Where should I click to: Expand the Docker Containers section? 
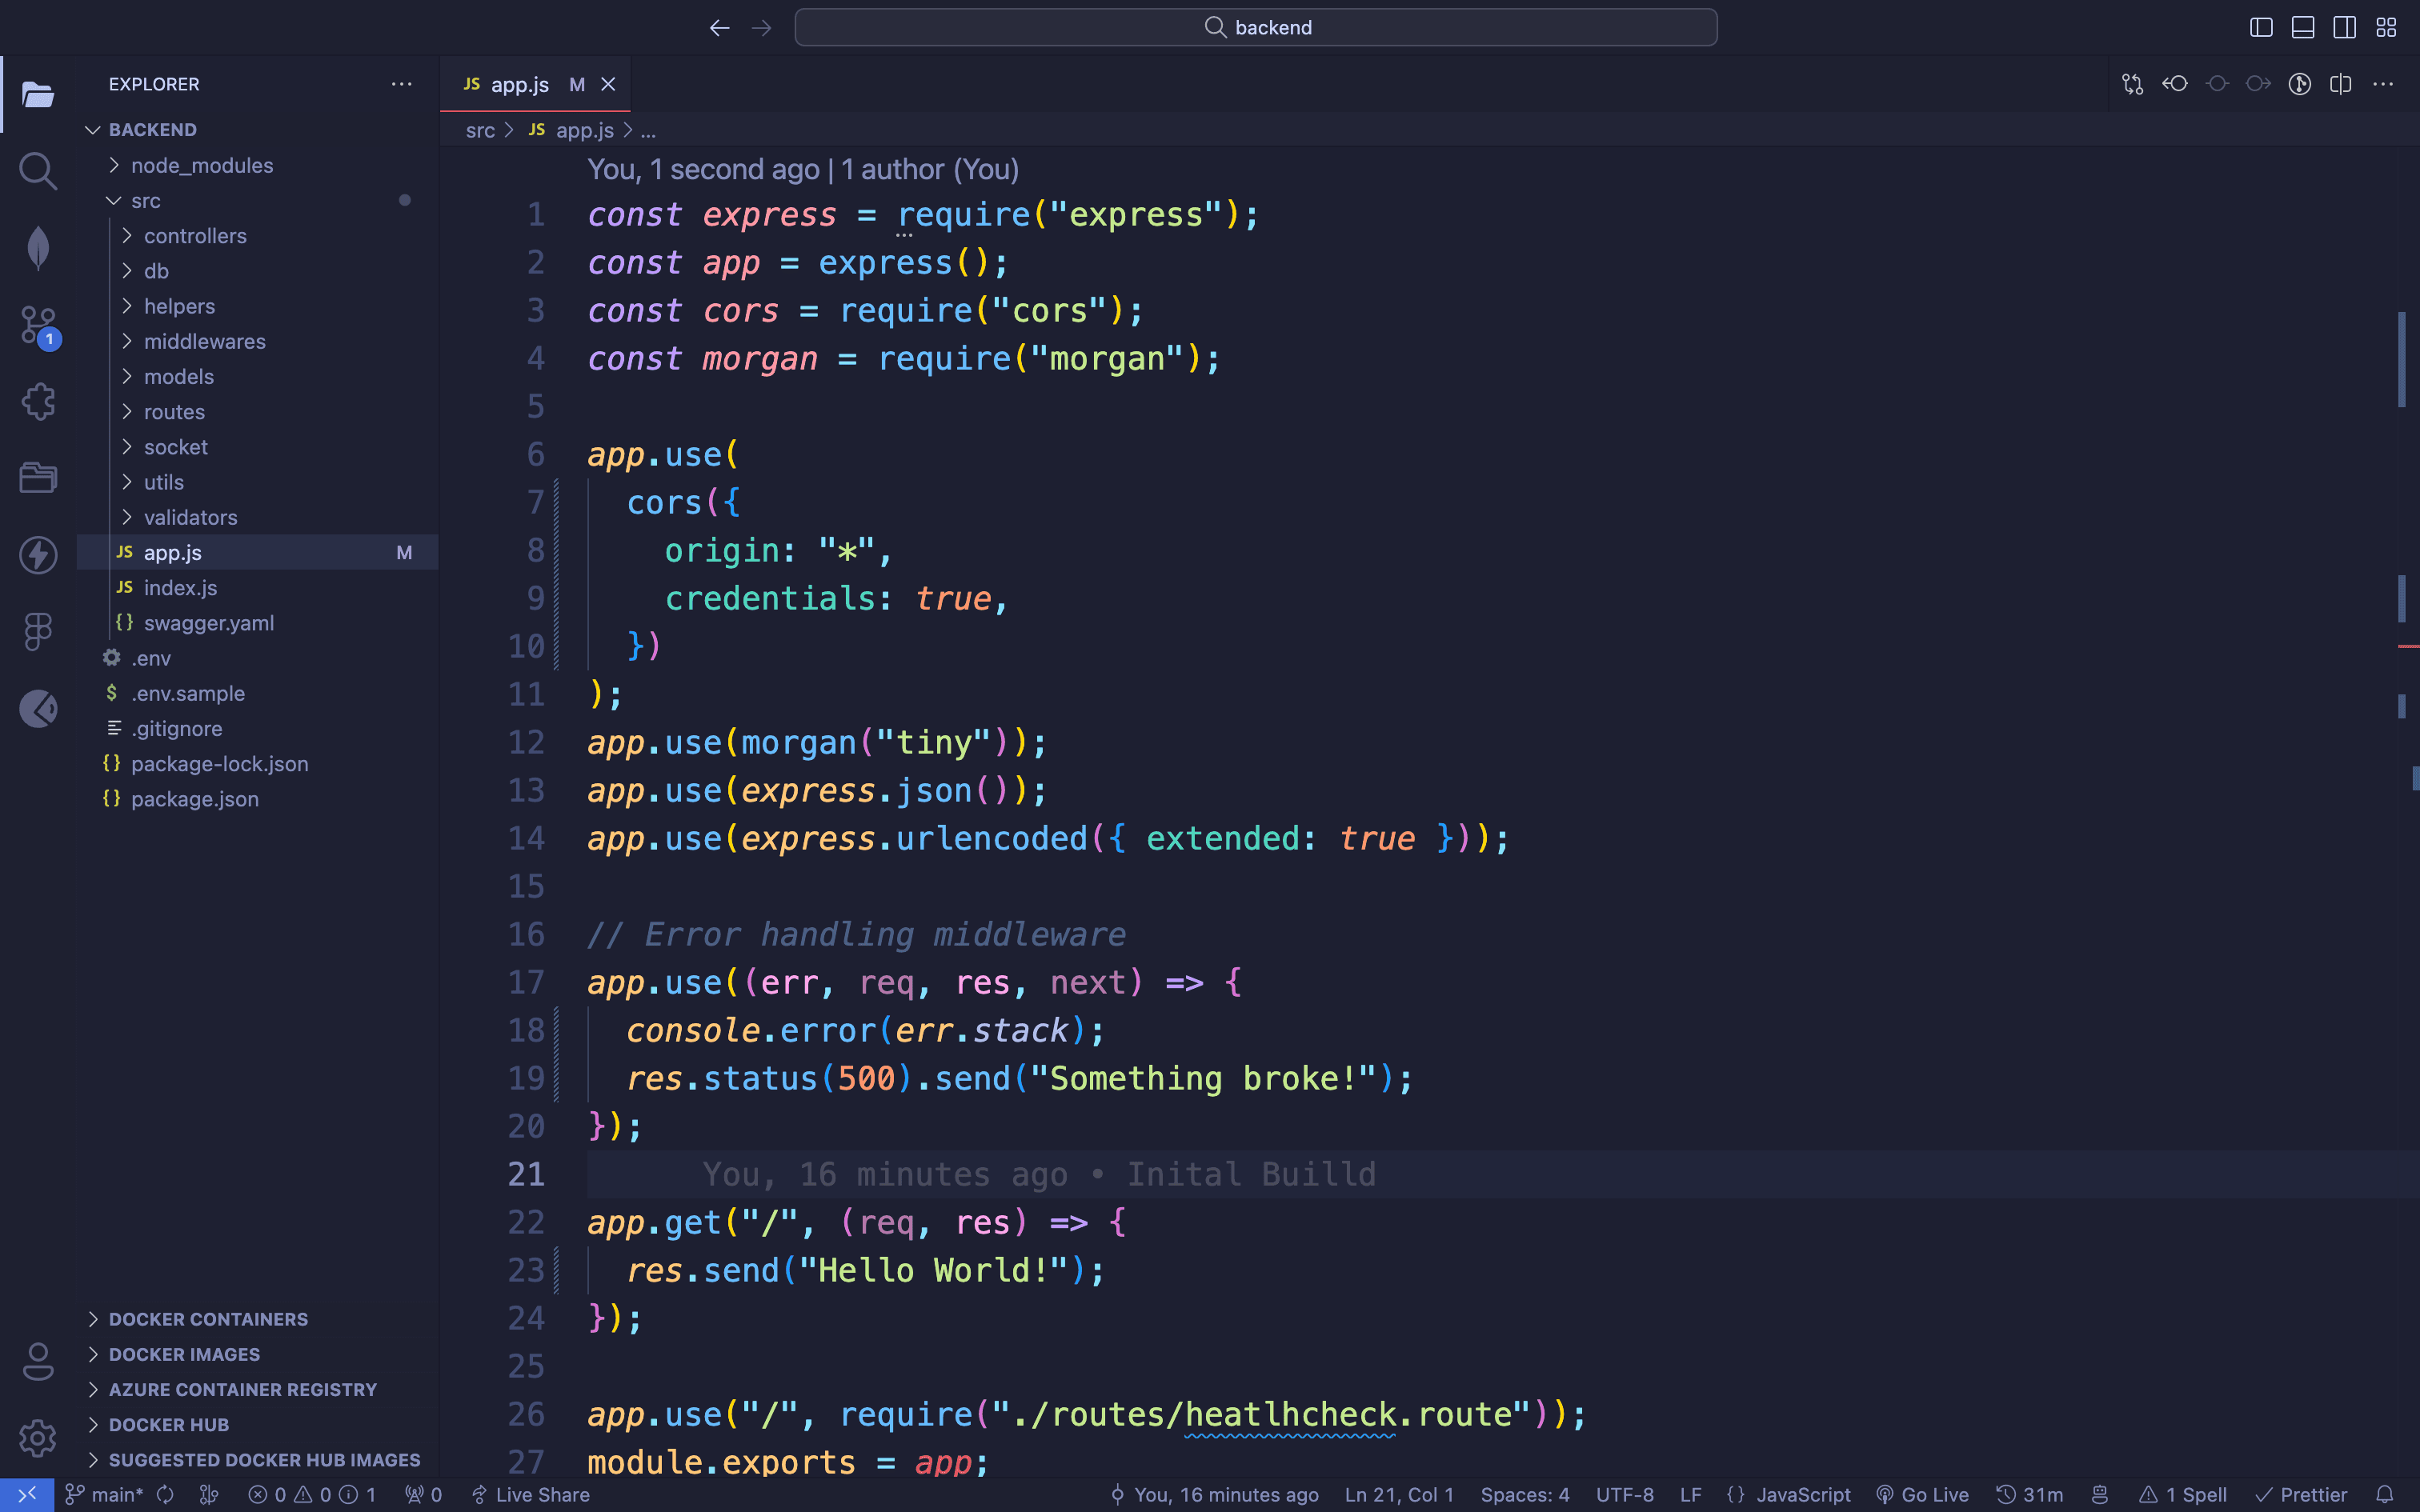tap(208, 1319)
